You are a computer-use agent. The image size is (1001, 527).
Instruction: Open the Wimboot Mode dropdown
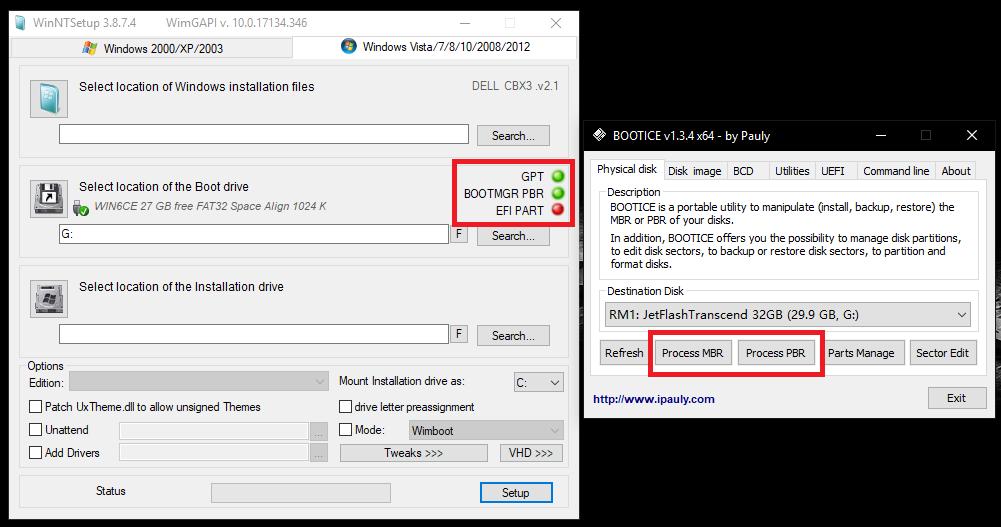tap(486, 431)
